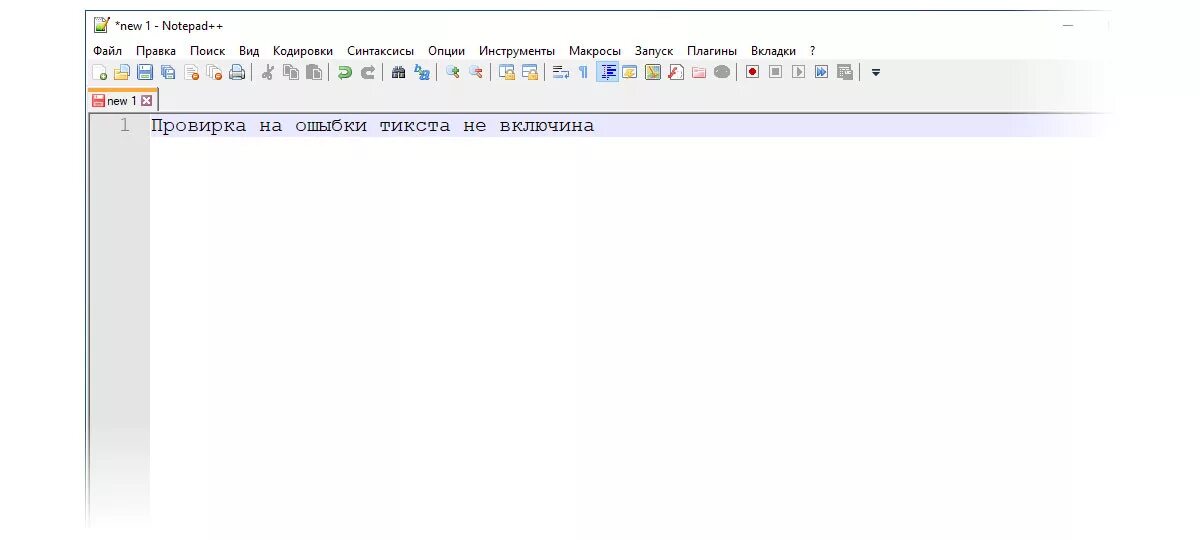The width and height of the screenshot is (1200, 540).
Task: Open the Правка menu
Action: pyautogui.click(x=156, y=51)
